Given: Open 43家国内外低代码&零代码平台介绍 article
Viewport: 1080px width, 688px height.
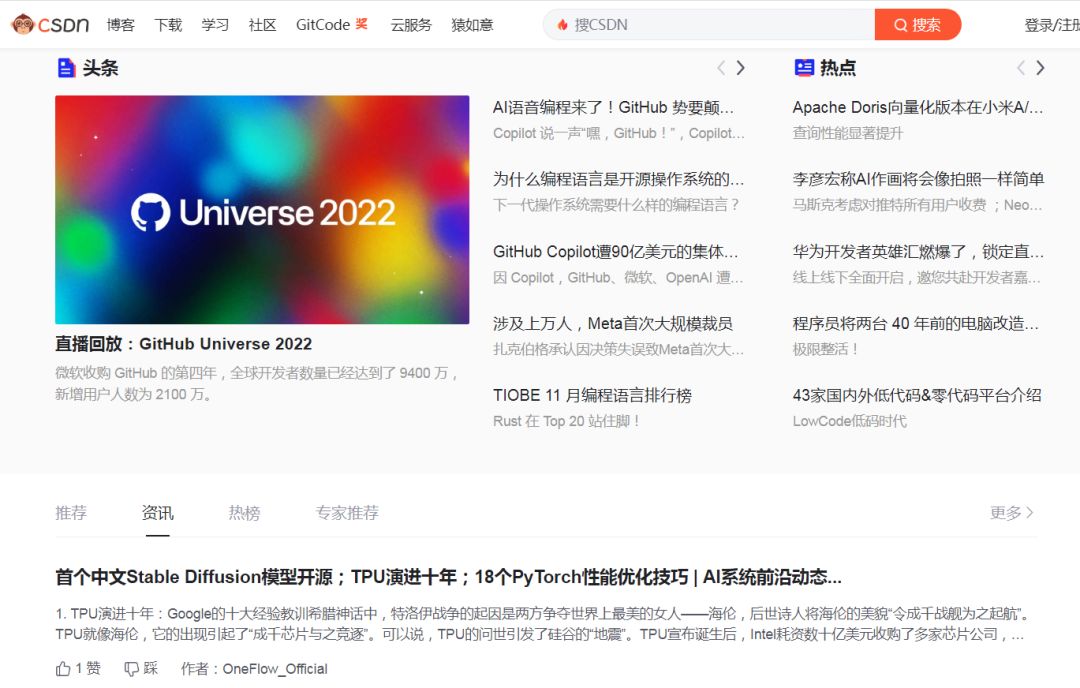Looking at the screenshot, I should (x=917, y=395).
